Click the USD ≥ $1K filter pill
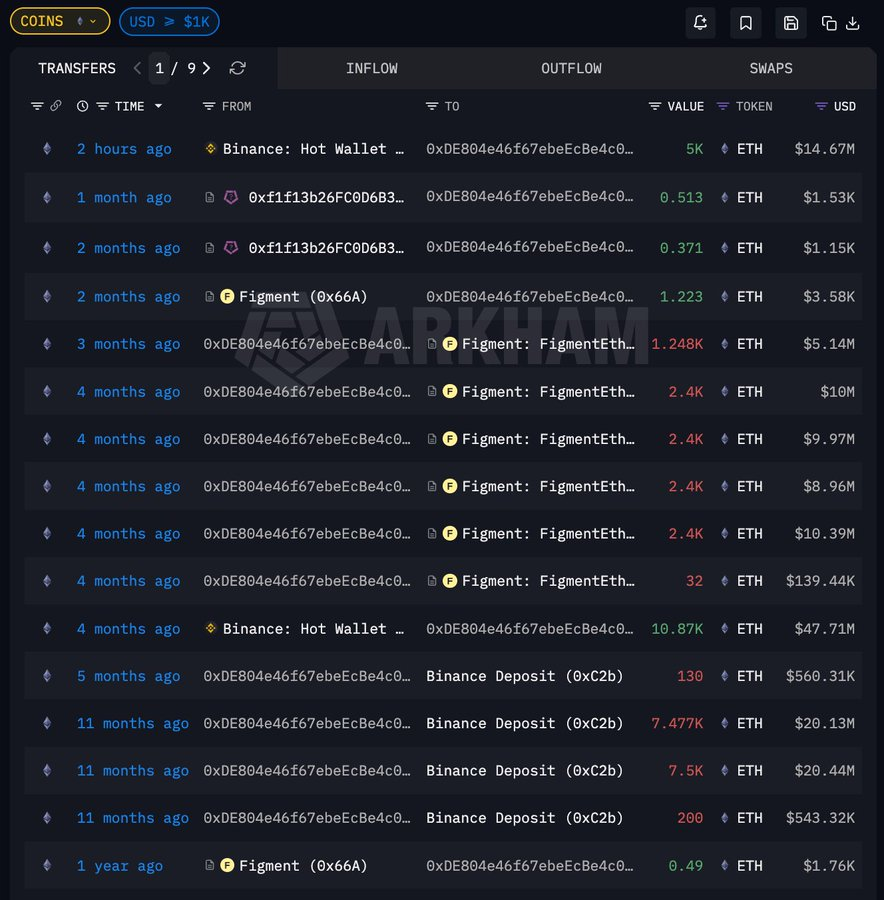Viewport: 884px width, 900px height. [x=169, y=22]
